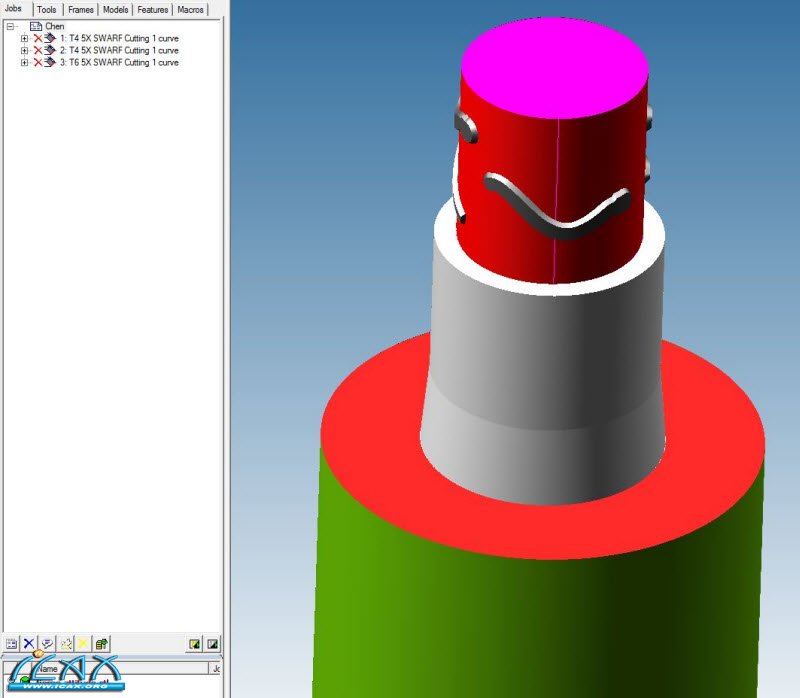Click the yellow-green shaded panel icon
Image resolution: width=800 pixels, height=698 pixels.
click(194, 644)
